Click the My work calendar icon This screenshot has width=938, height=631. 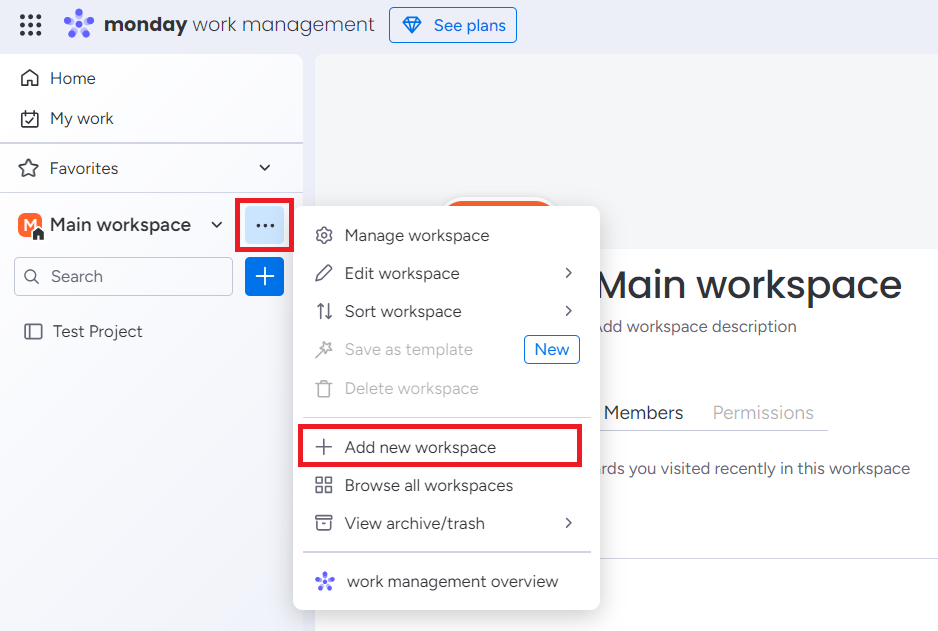pos(29,118)
